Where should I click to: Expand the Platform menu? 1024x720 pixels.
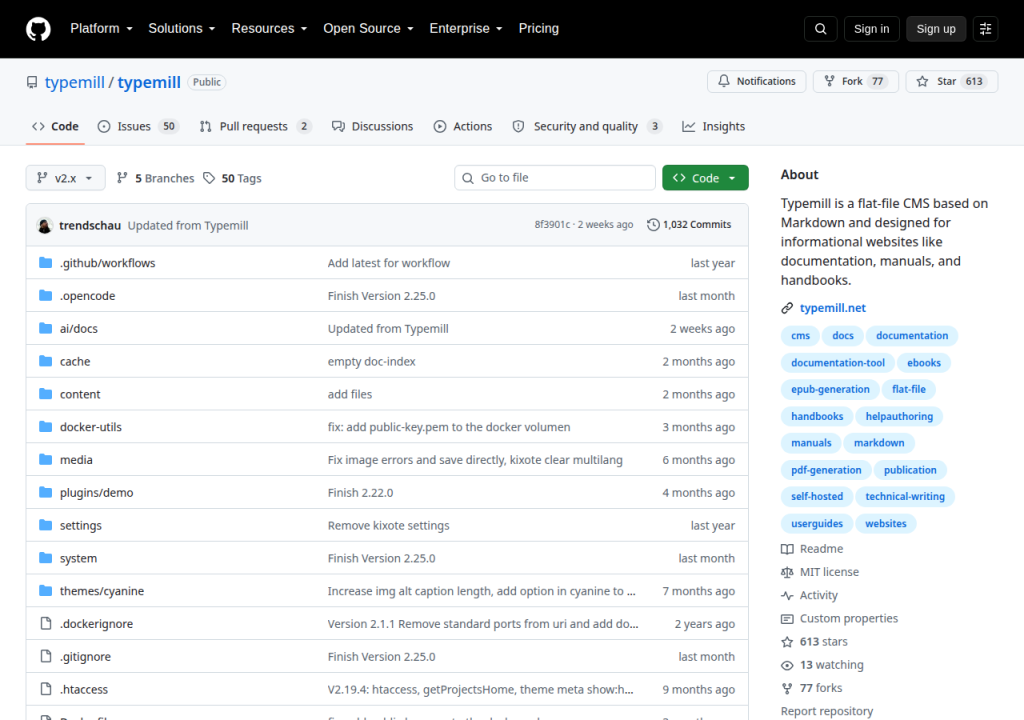[101, 29]
